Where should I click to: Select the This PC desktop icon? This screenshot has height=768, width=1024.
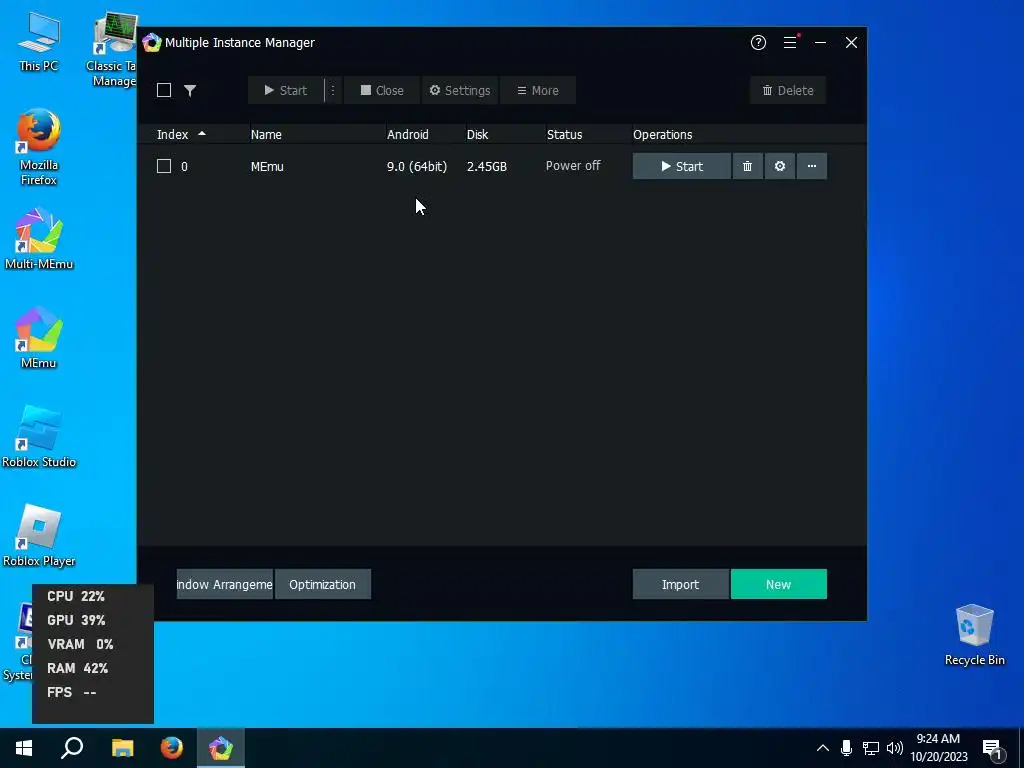[x=39, y=42]
